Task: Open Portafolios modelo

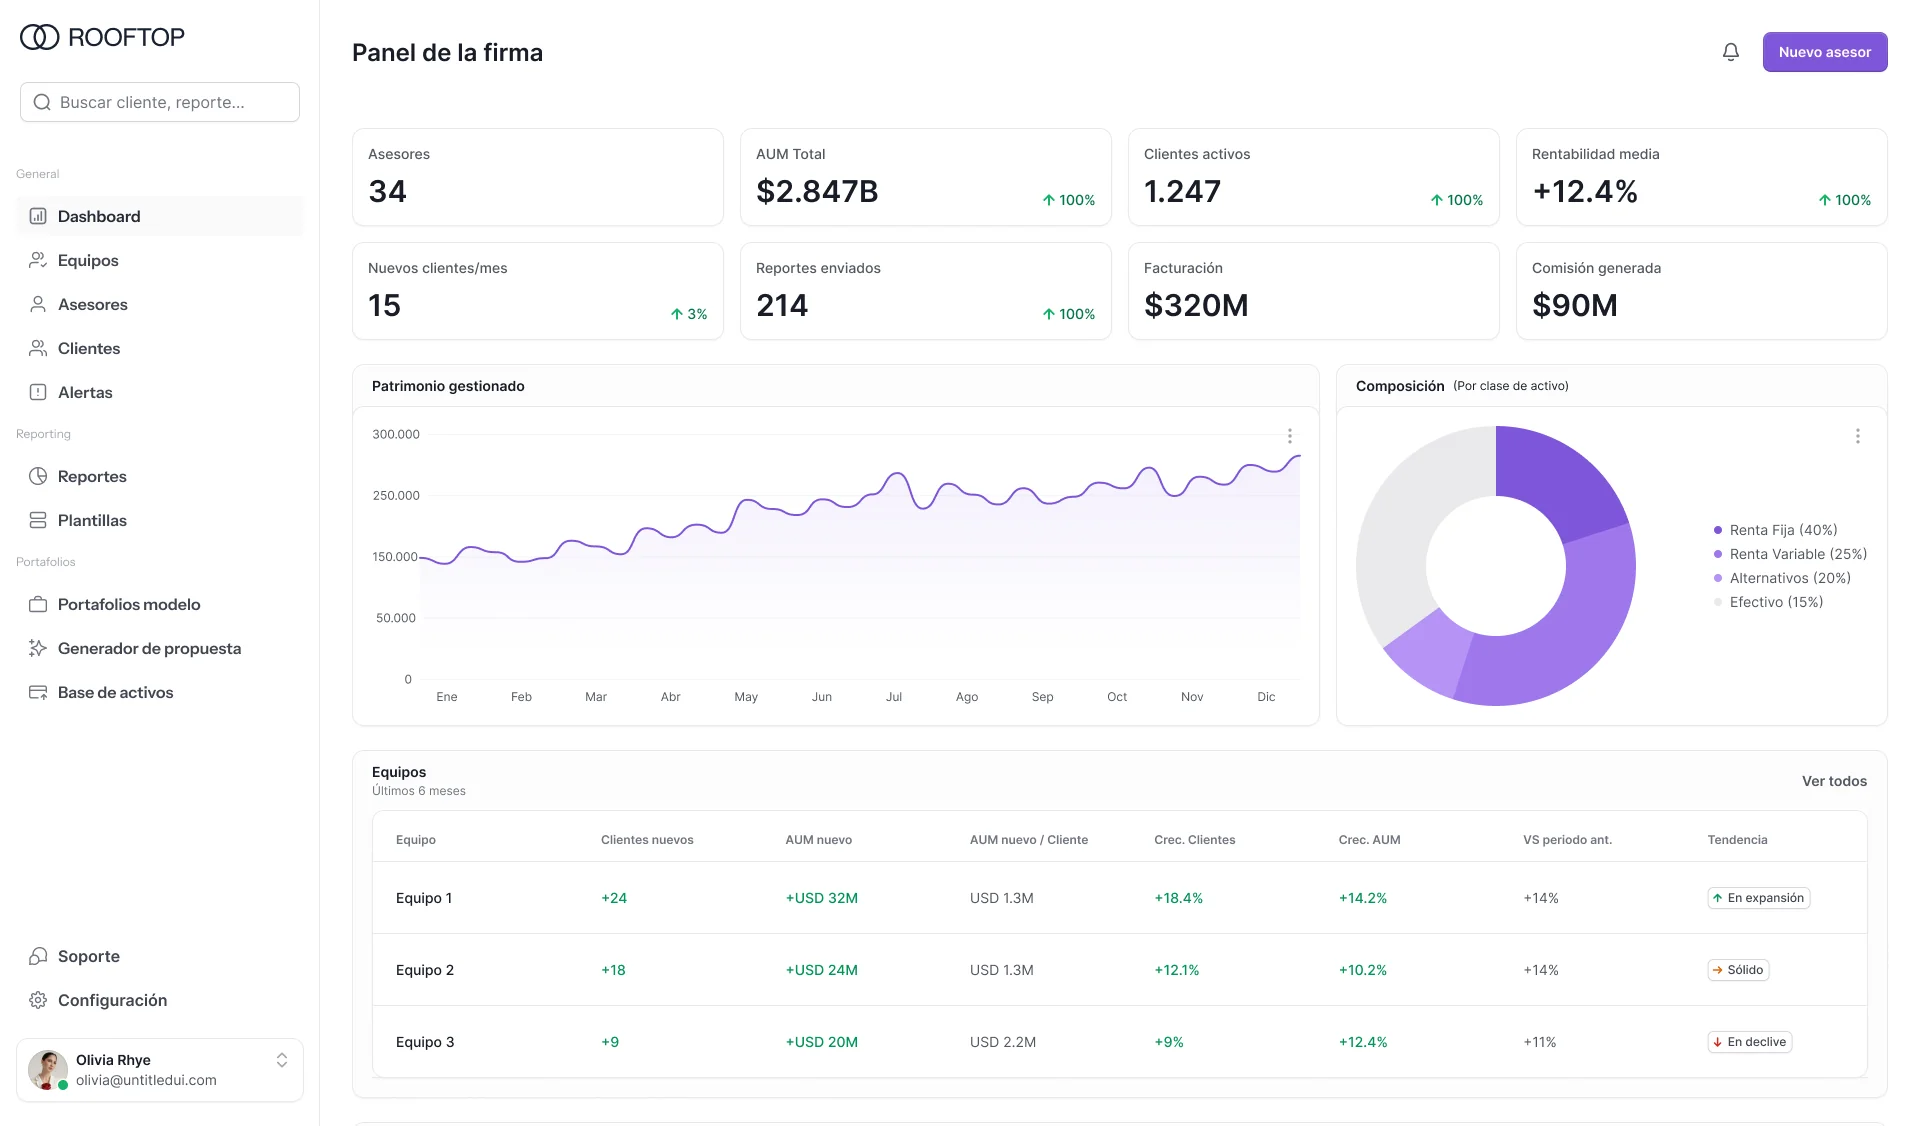Action: tap(160, 604)
